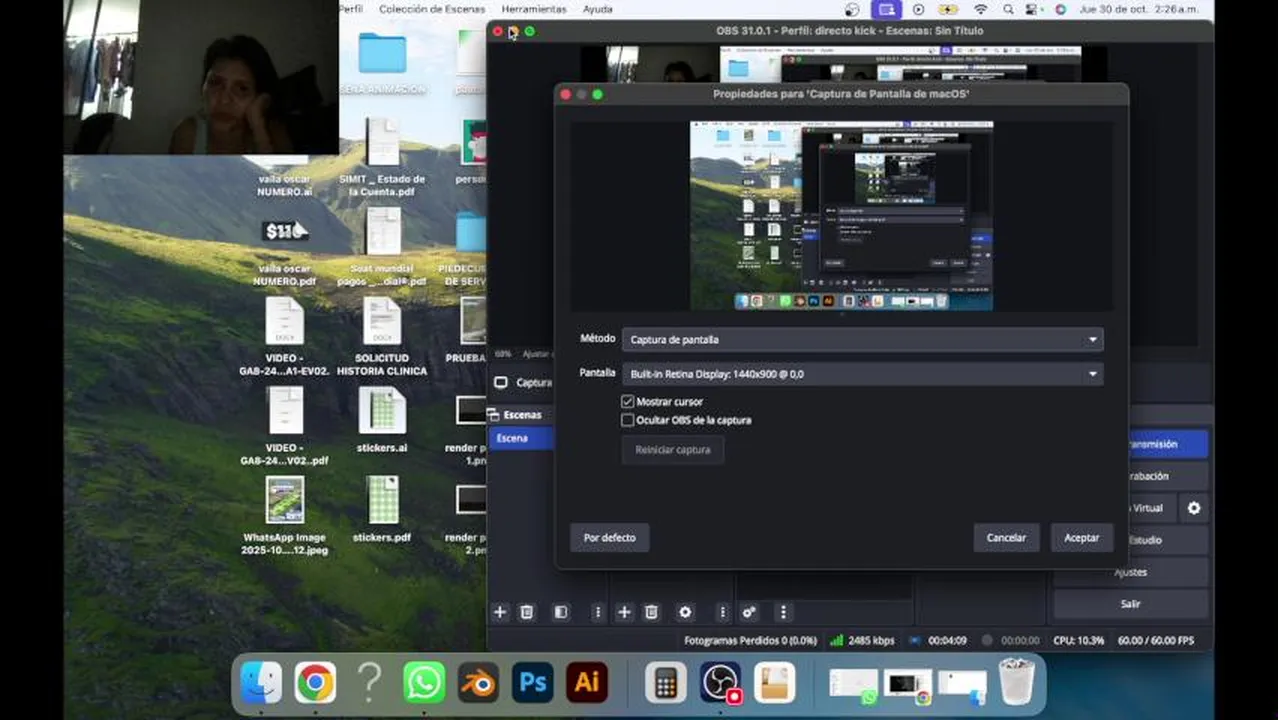Open WhatsApp in the Dock
The height and width of the screenshot is (720, 1278).
click(x=424, y=683)
